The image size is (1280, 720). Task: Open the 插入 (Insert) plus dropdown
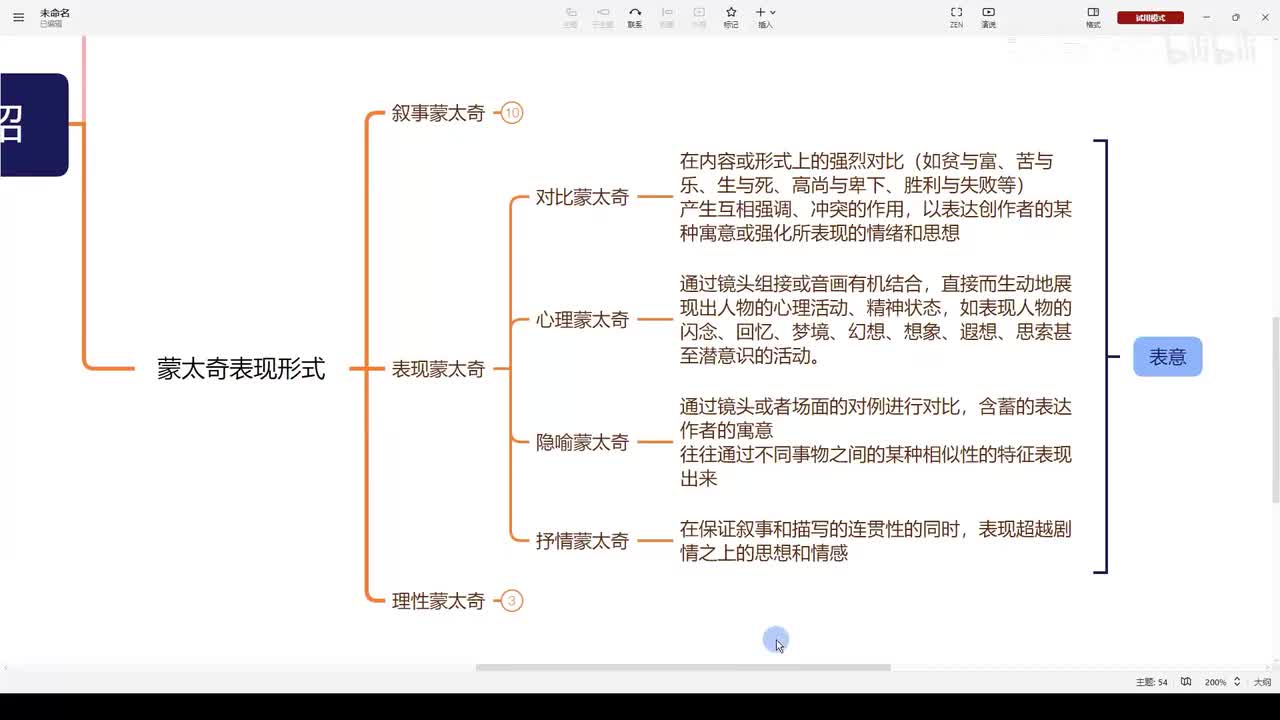[765, 17]
